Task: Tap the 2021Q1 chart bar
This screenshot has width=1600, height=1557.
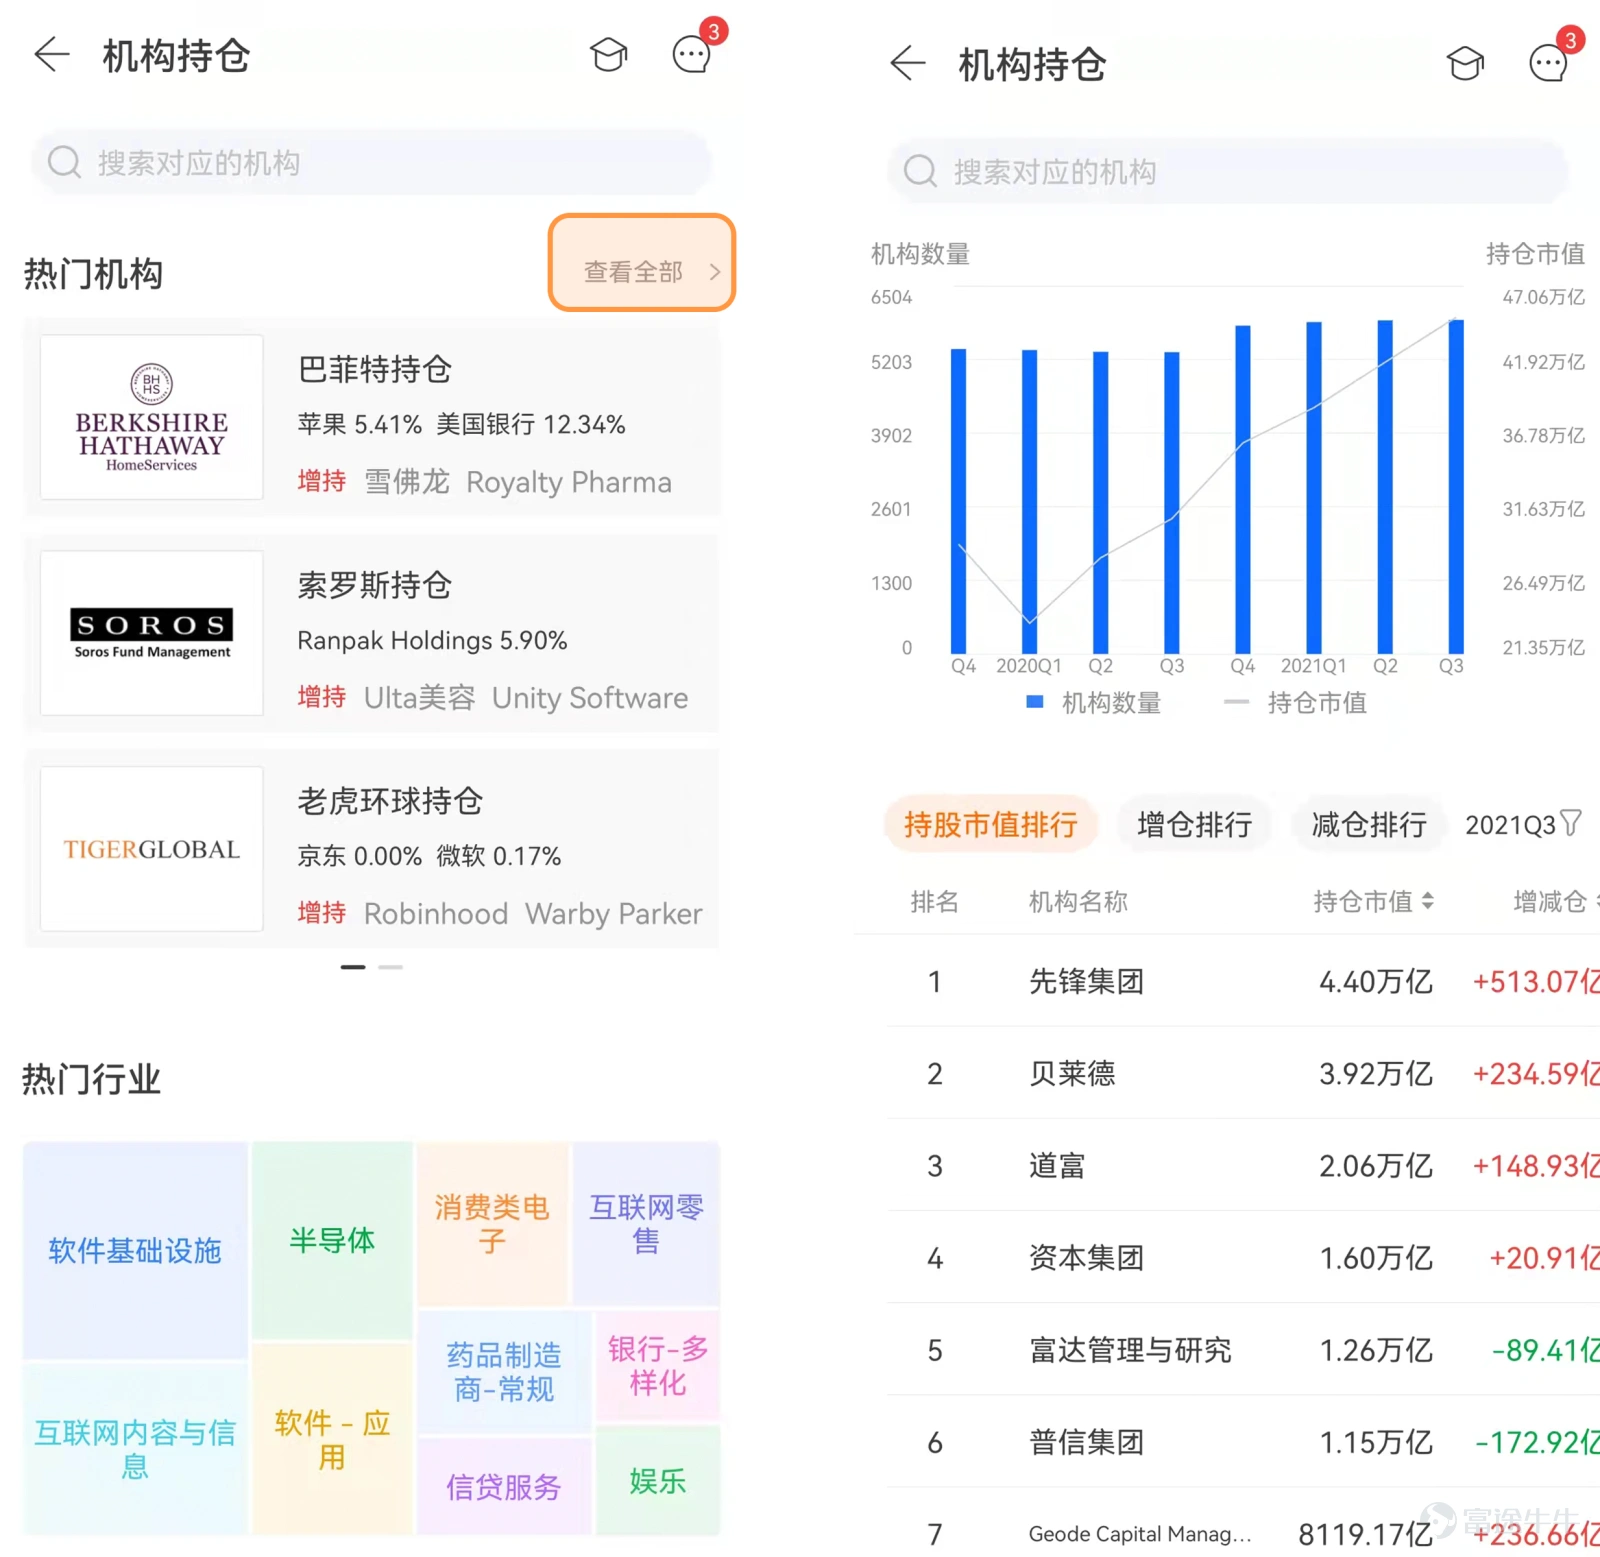Action: pyautogui.click(x=1314, y=487)
